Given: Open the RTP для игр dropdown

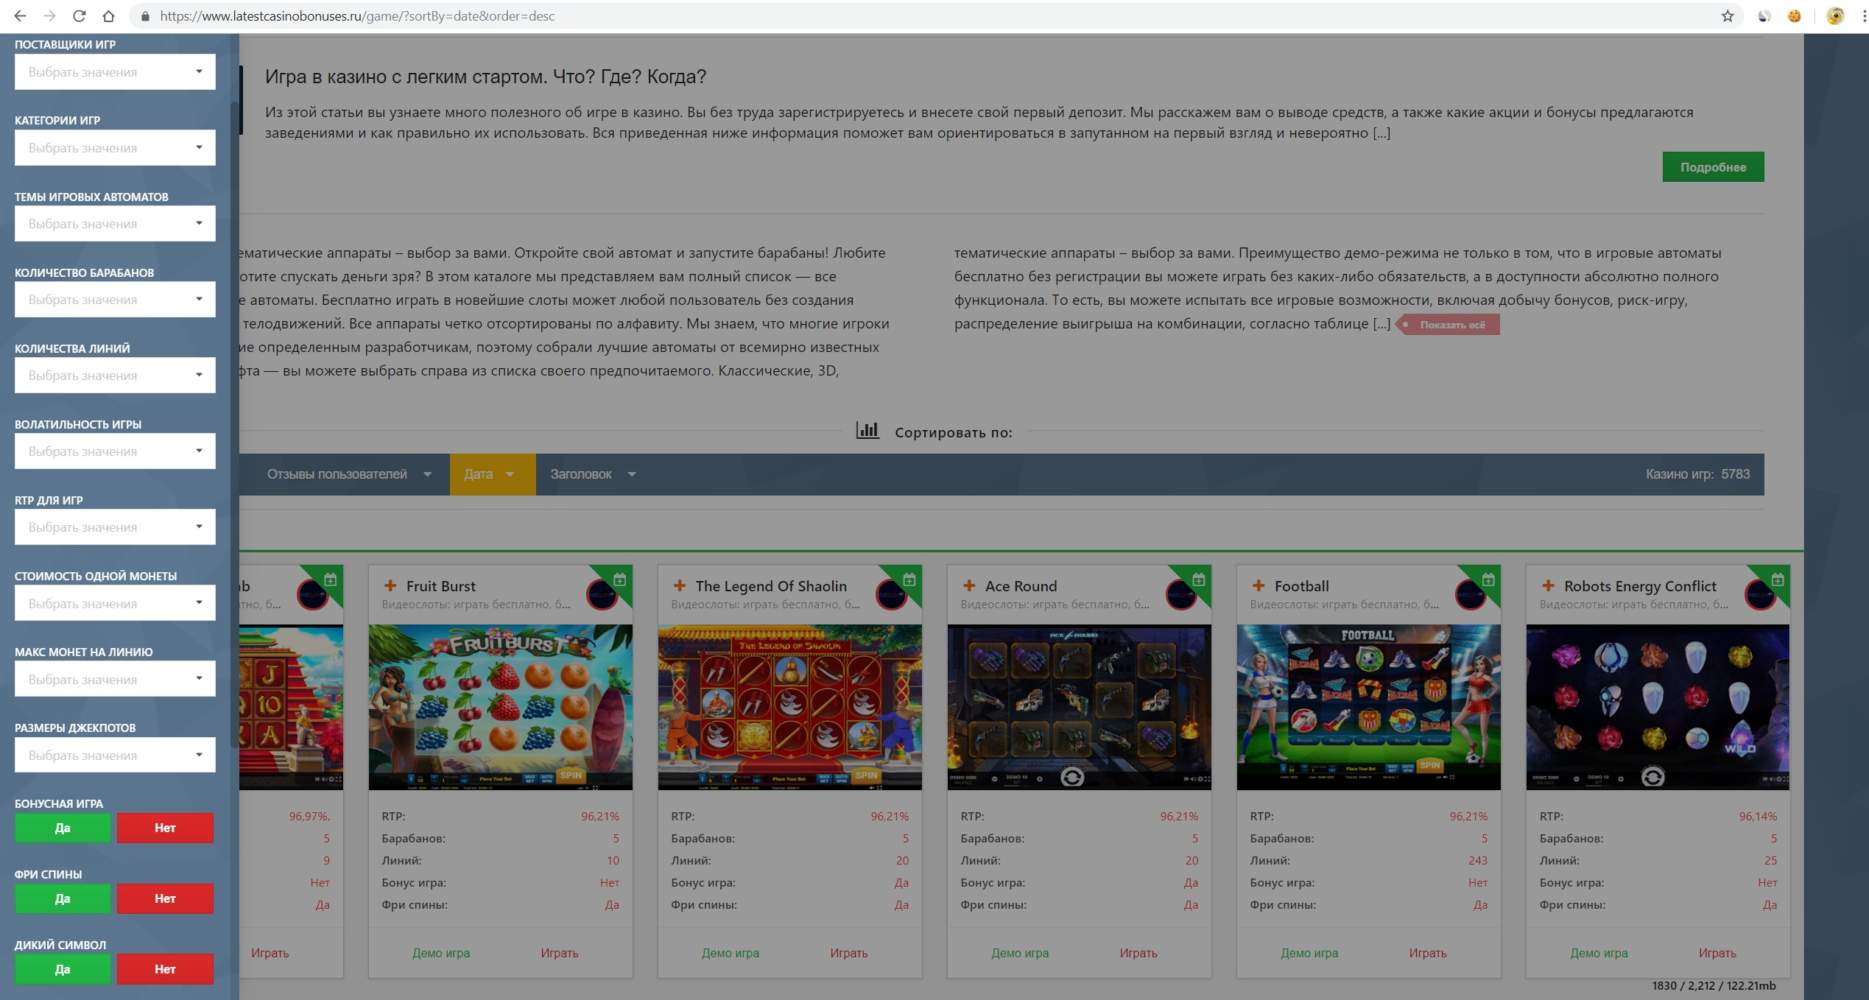Looking at the screenshot, I should [115, 527].
